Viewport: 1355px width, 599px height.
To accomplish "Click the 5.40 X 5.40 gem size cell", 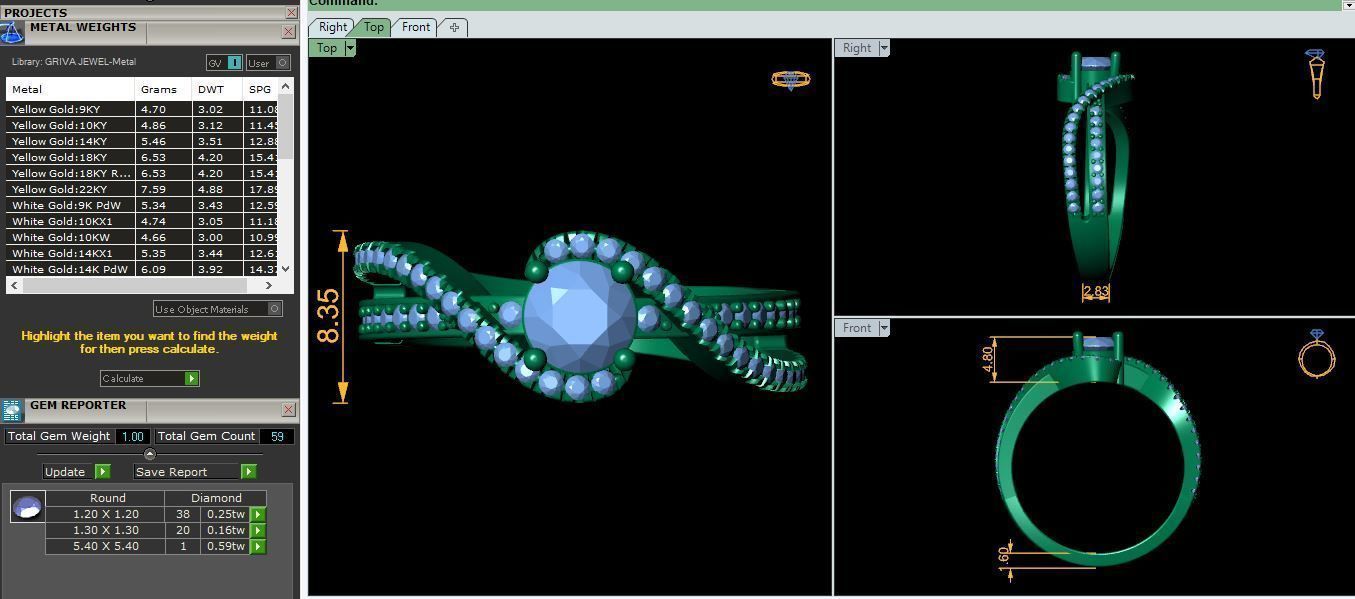I will point(106,546).
